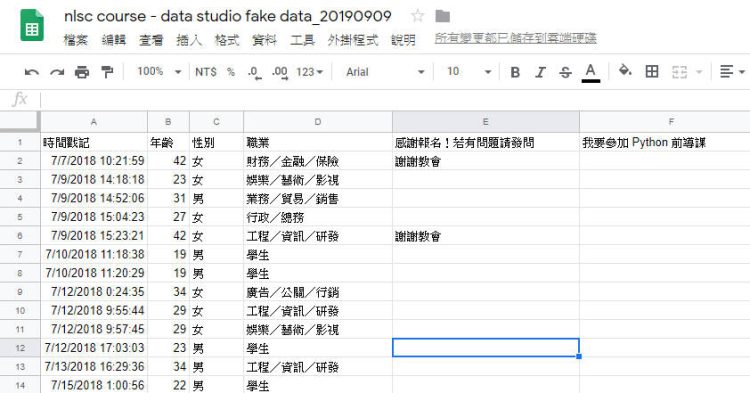Open horizontal align dropdown
Viewport: 750px width, 393px height.
(x=732, y=72)
